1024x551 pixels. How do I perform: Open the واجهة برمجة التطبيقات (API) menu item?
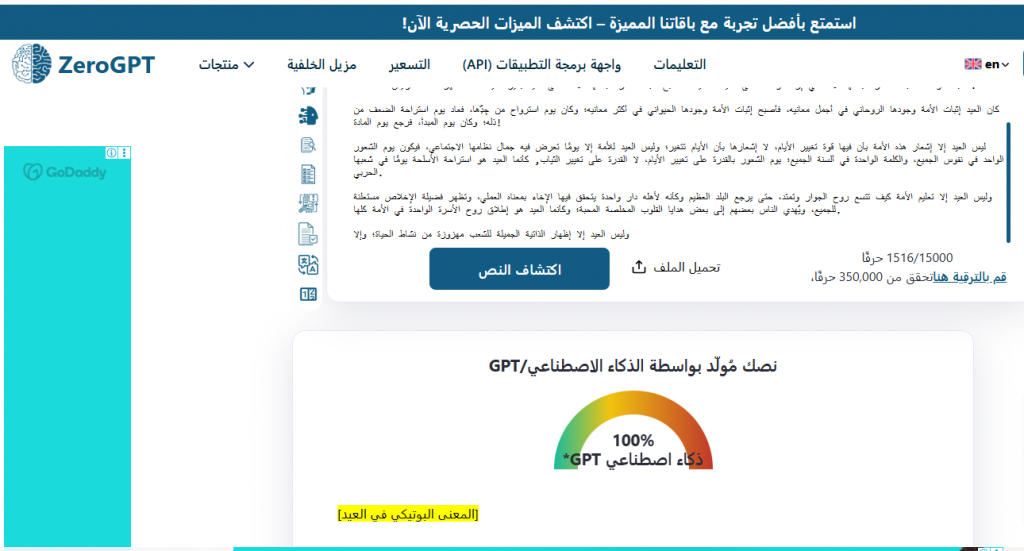541,64
